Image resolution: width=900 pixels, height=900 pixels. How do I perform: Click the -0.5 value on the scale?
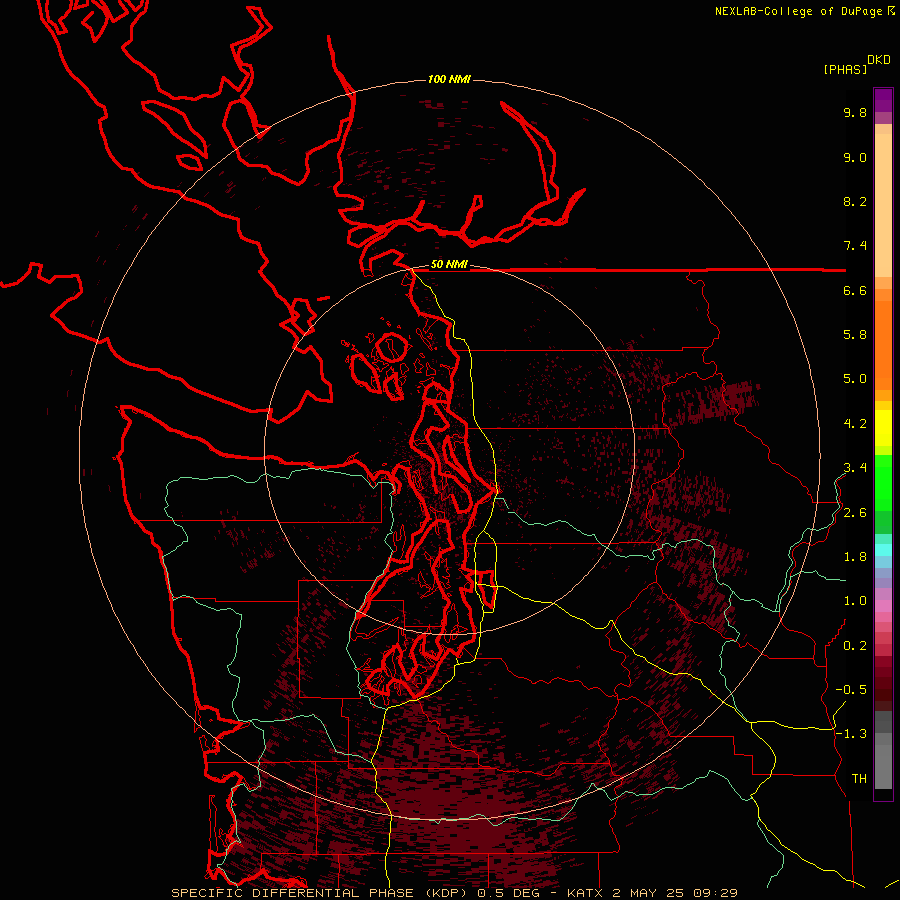[851, 690]
